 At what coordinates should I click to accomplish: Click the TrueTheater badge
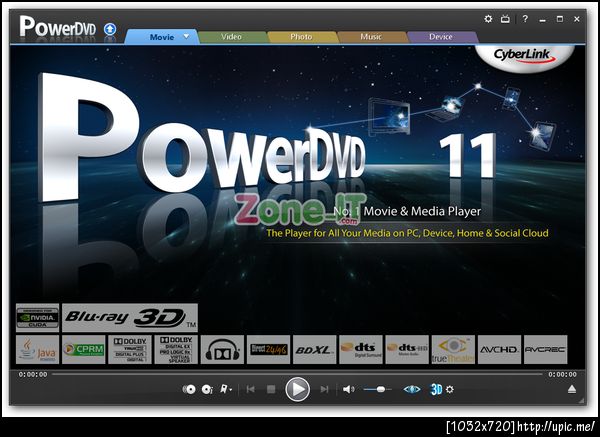click(453, 349)
